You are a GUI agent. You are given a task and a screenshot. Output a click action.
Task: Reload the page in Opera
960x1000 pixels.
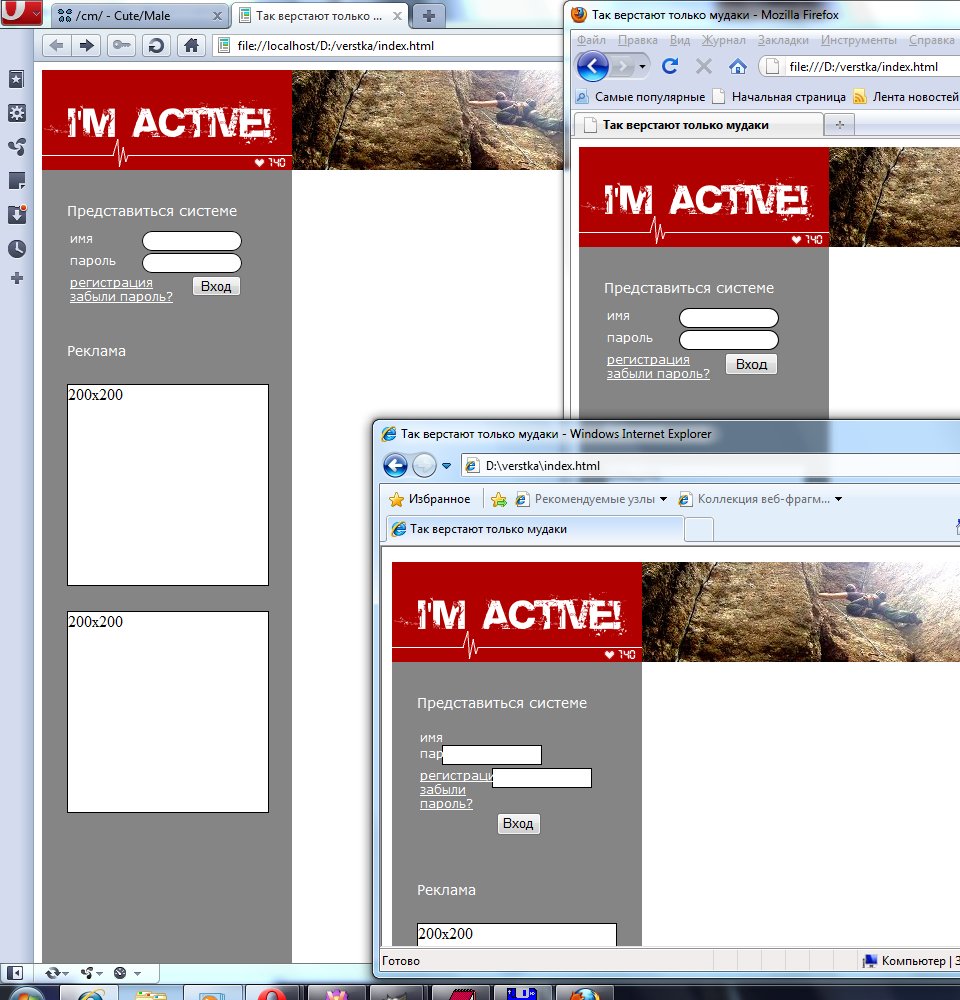(x=156, y=45)
